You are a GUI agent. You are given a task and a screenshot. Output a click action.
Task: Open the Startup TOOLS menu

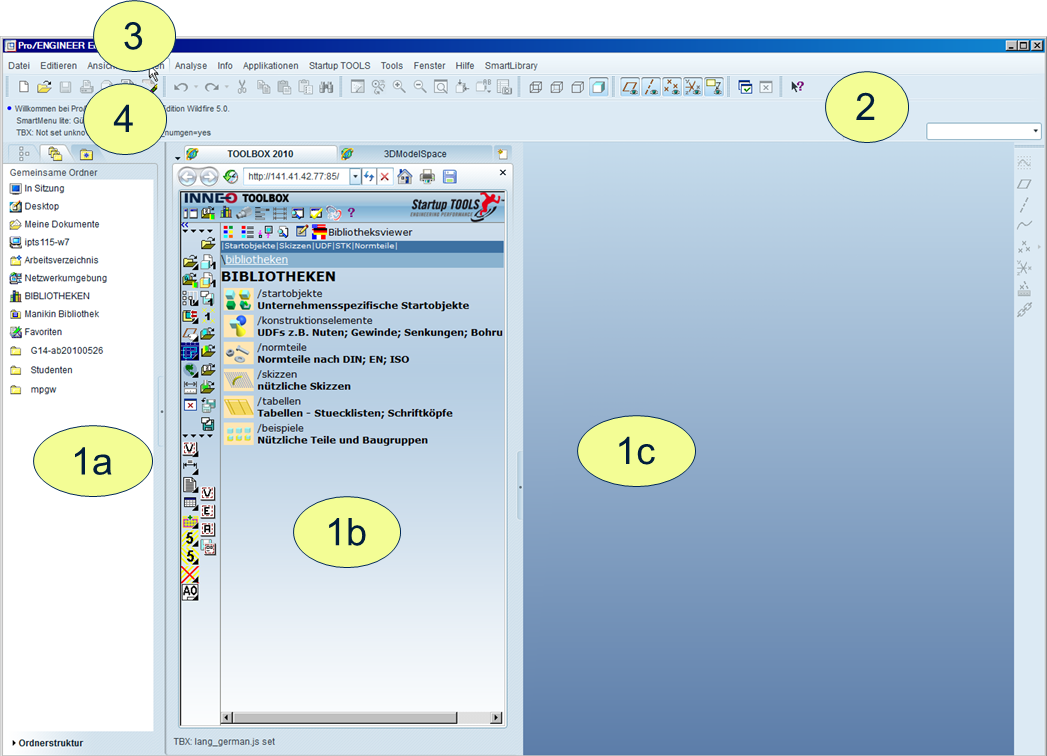click(x=339, y=65)
